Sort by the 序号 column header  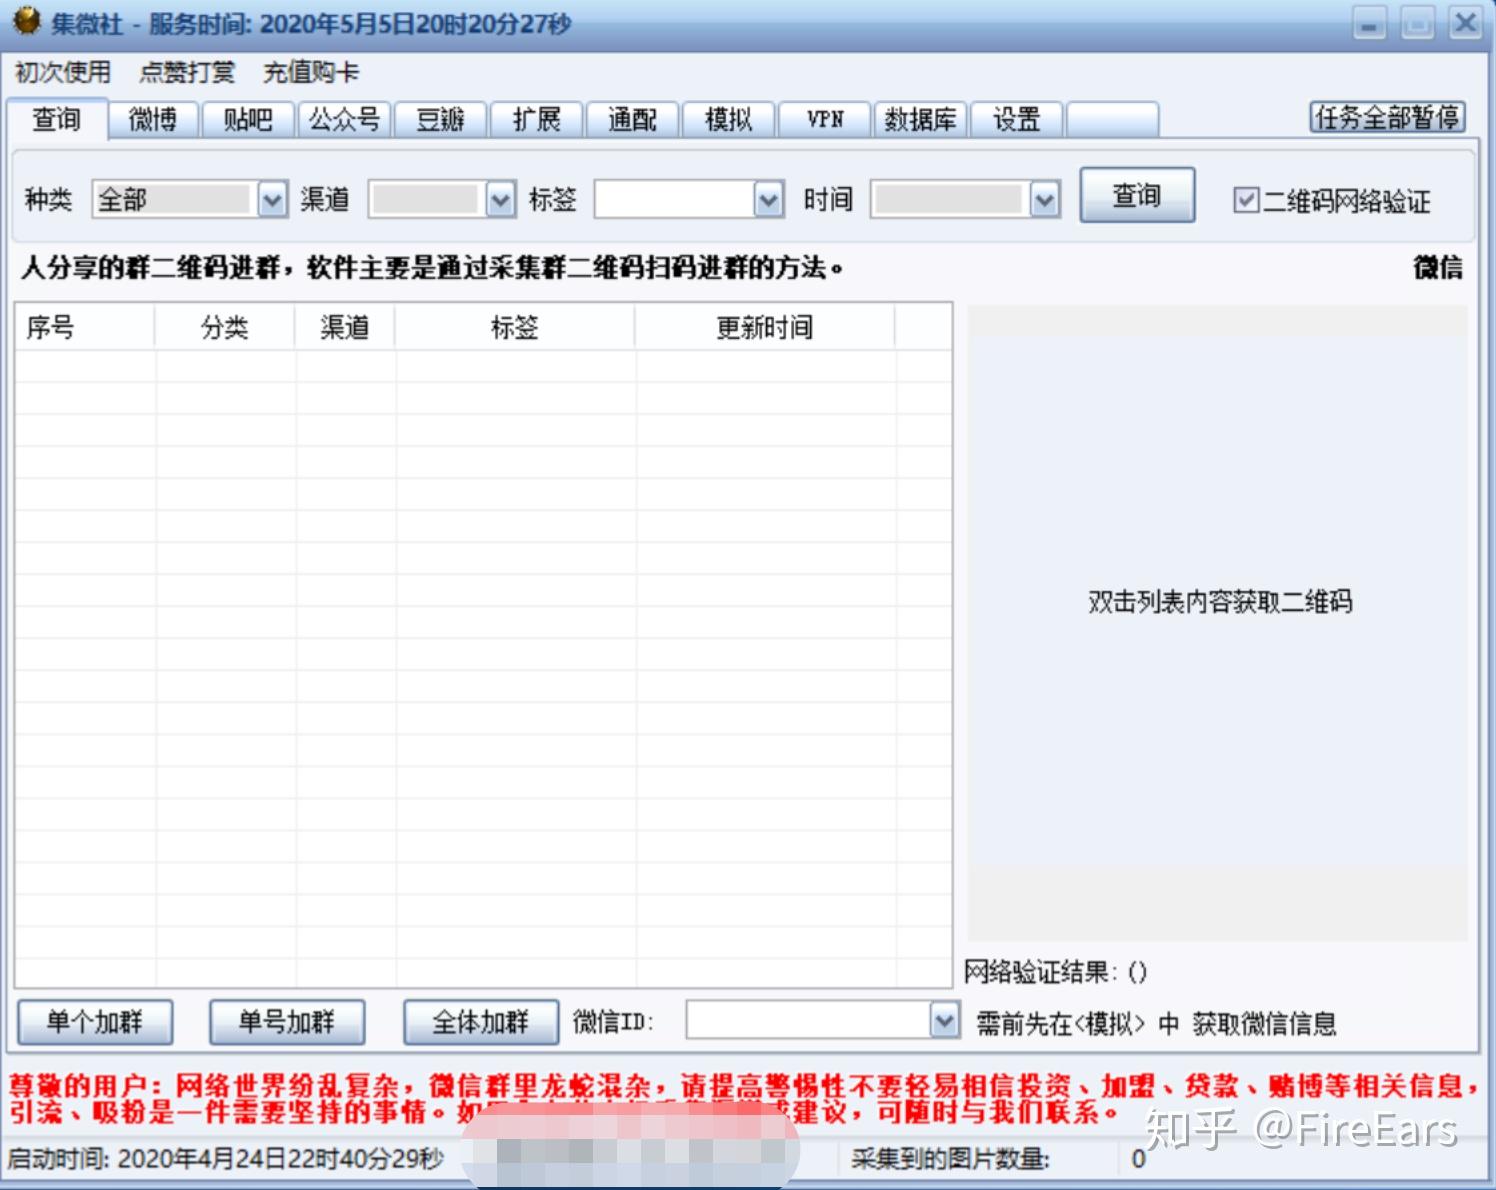(85, 327)
